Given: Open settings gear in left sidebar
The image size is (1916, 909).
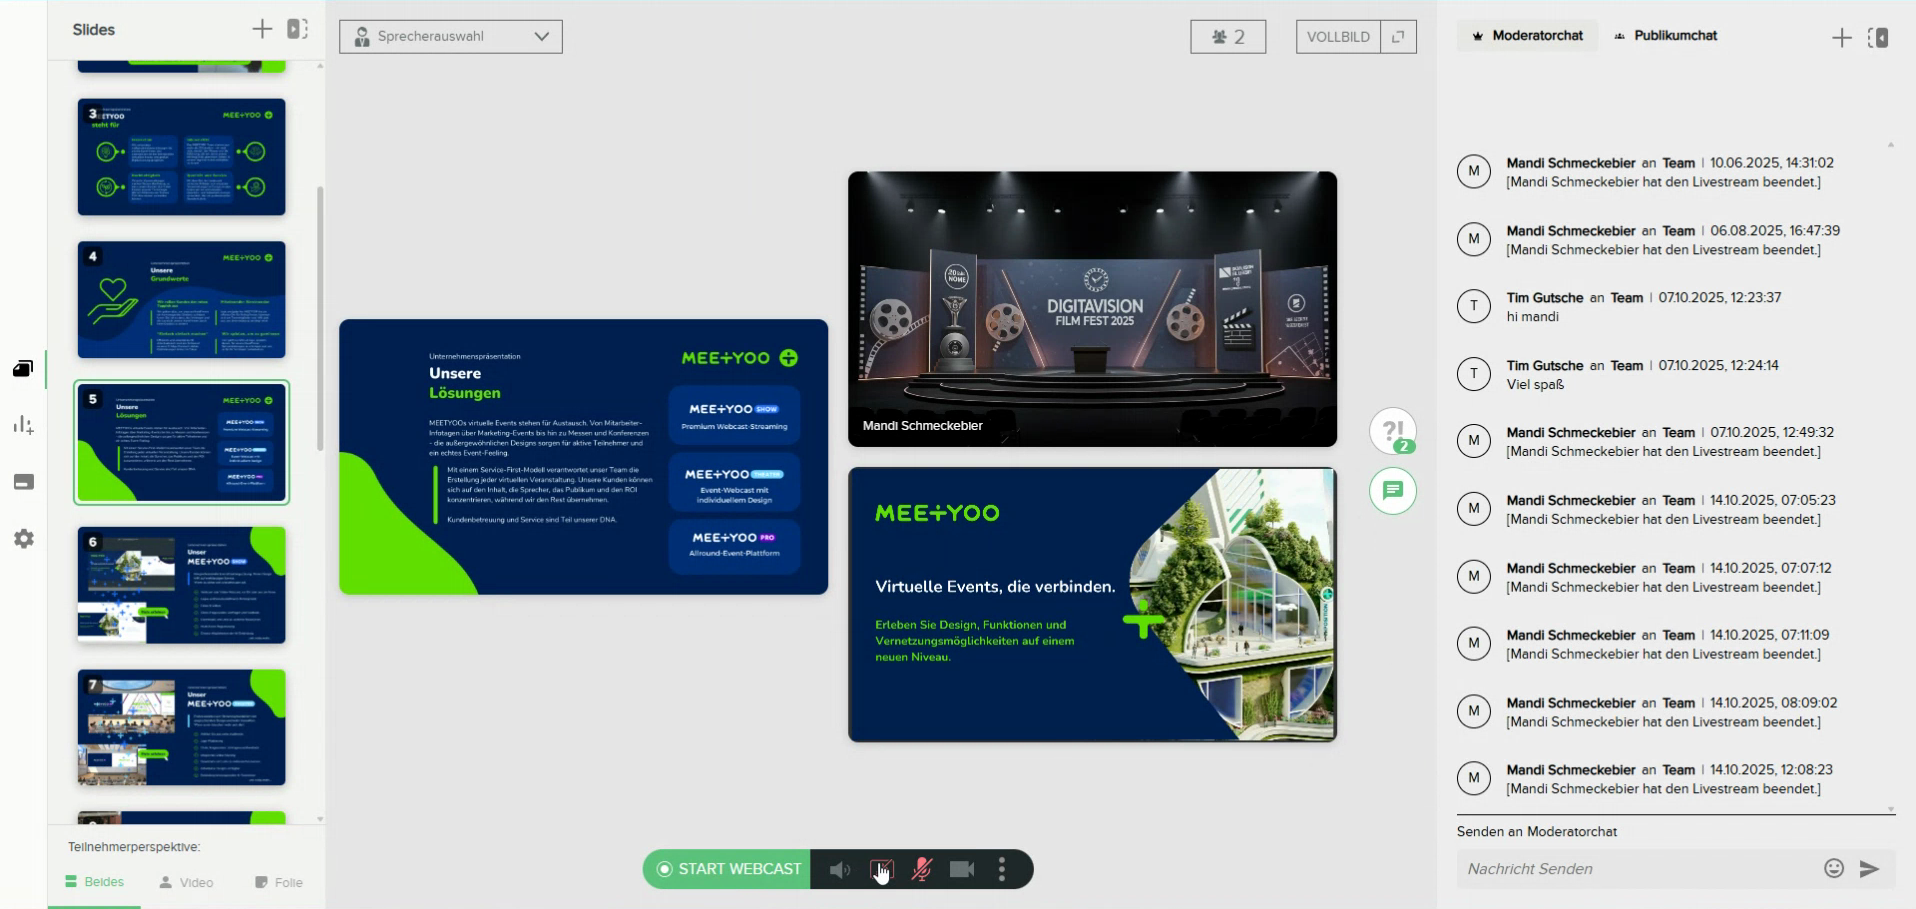Looking at the screenshot, I should click(x=23, y=539).
